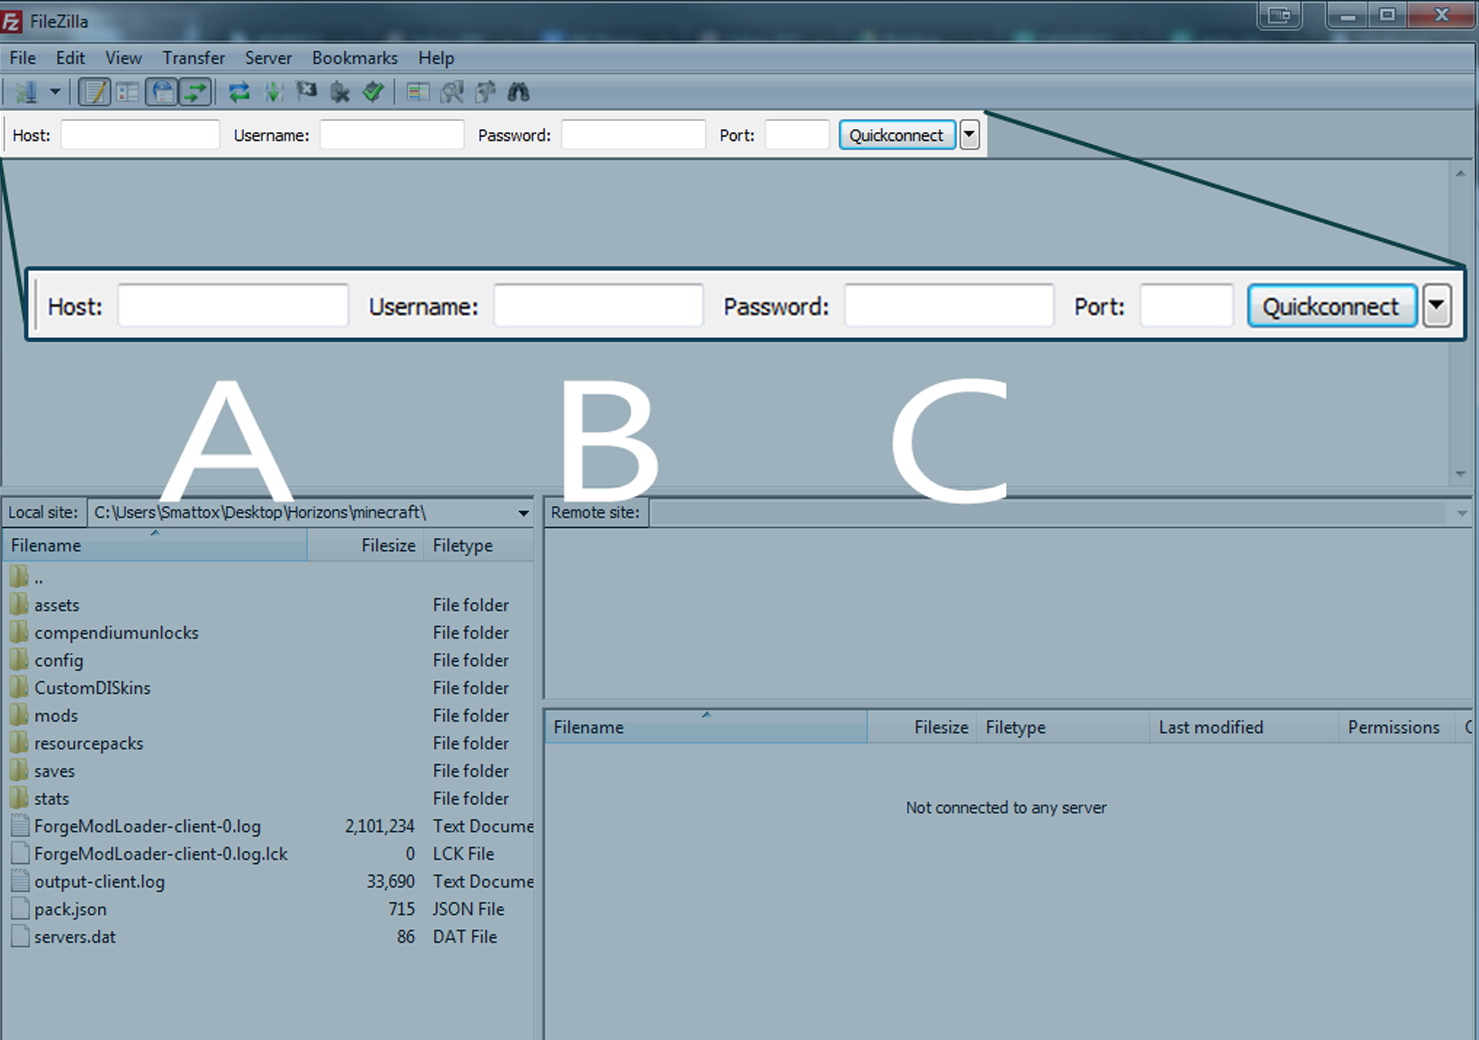1479x1040 pixels.
Task: Toggle directory comparison icon
Action: pos(452,93)
